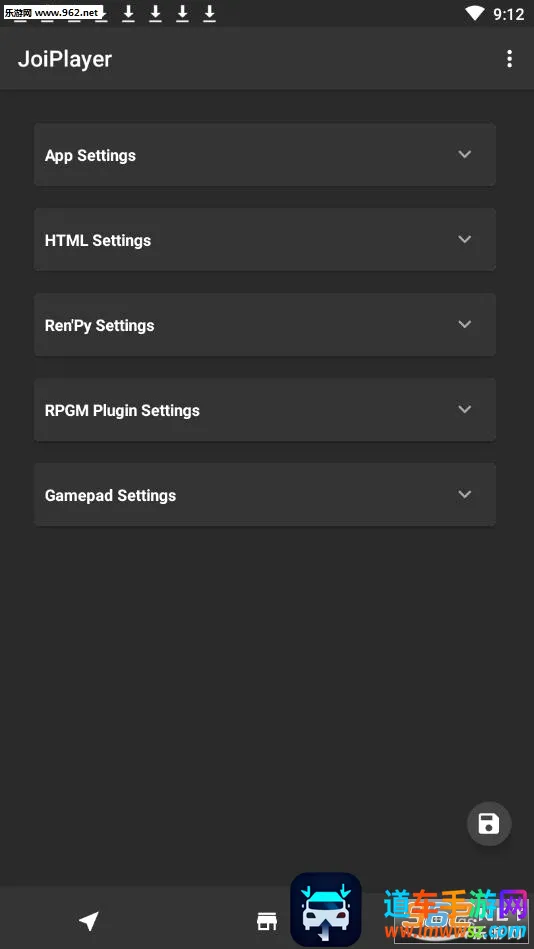Open the Ren'Py Settings section title
534x949 pixels.
point(99,326)
